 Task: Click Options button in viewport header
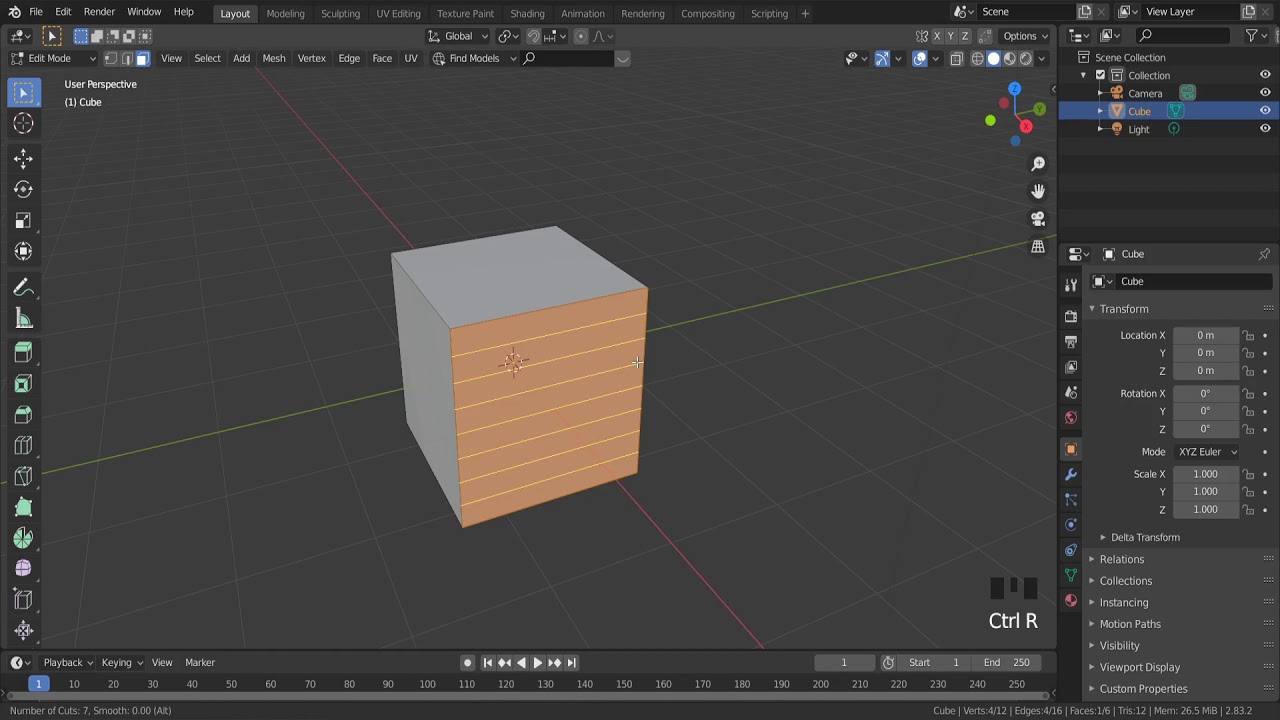(x=1025, y=36)
